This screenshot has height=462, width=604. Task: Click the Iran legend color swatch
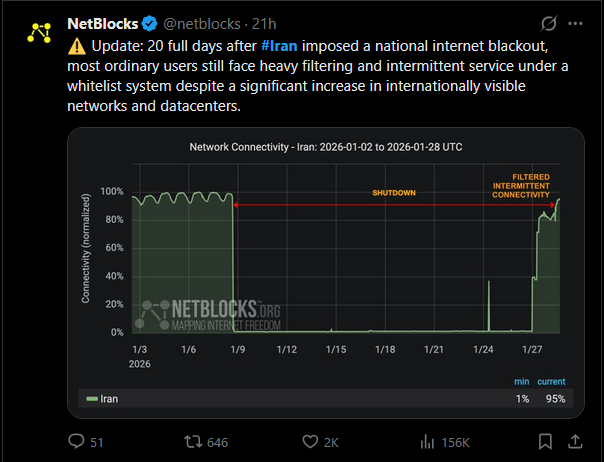pyautogui.click(x=93, y=398)
